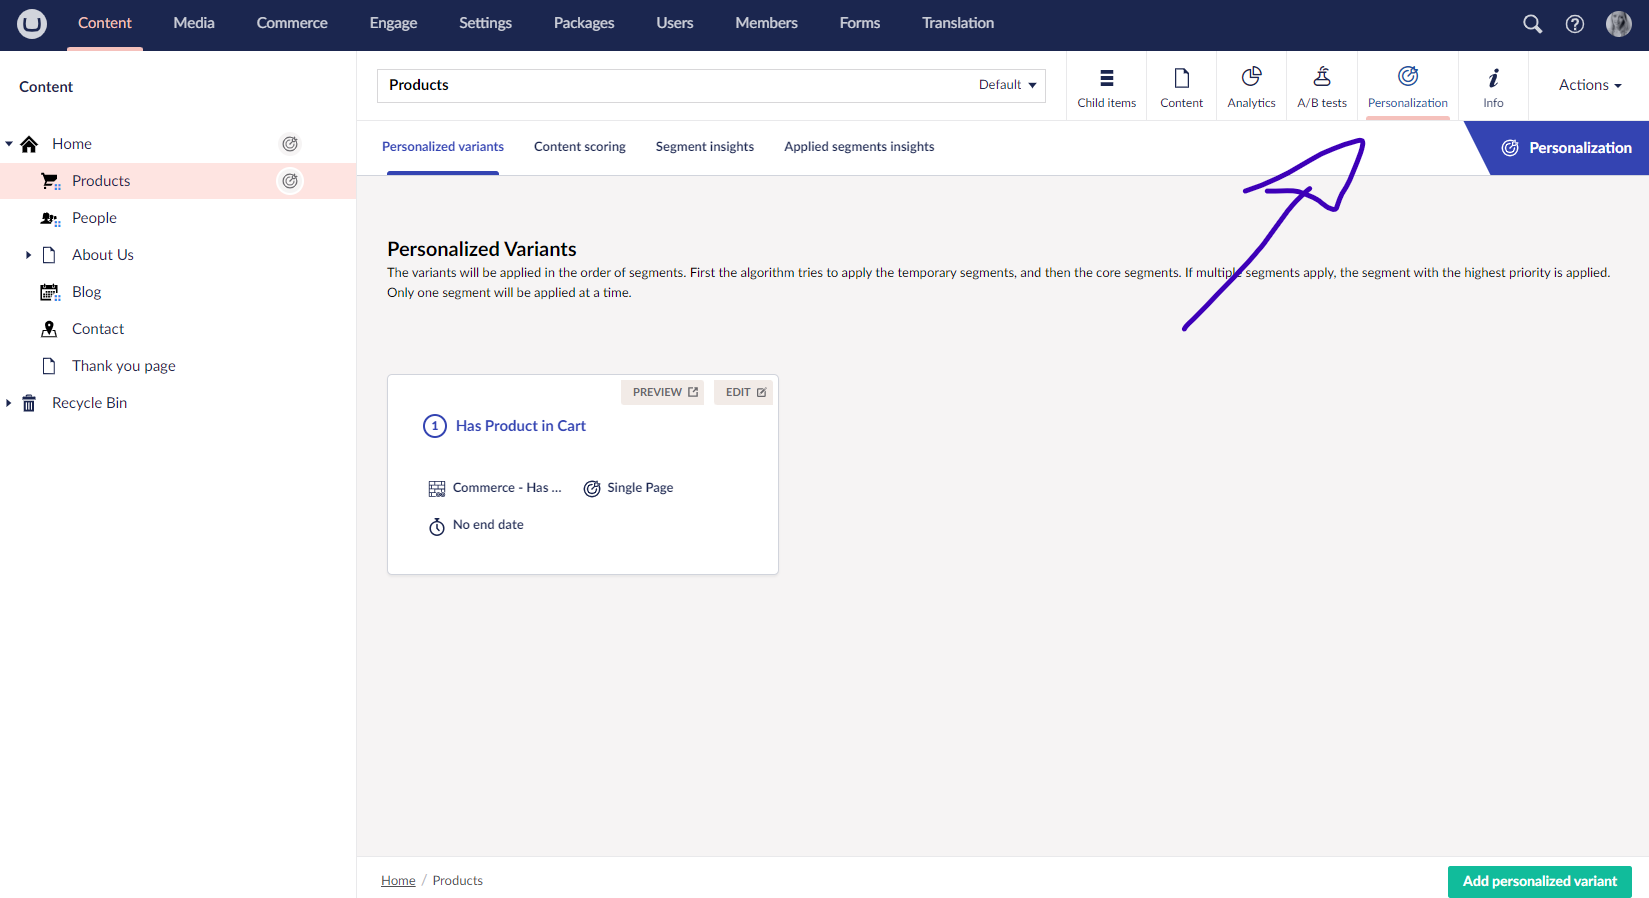The image size is (1649, 898).
Task: Click the shopping cart icon beside Products
Action: [50, 181]
